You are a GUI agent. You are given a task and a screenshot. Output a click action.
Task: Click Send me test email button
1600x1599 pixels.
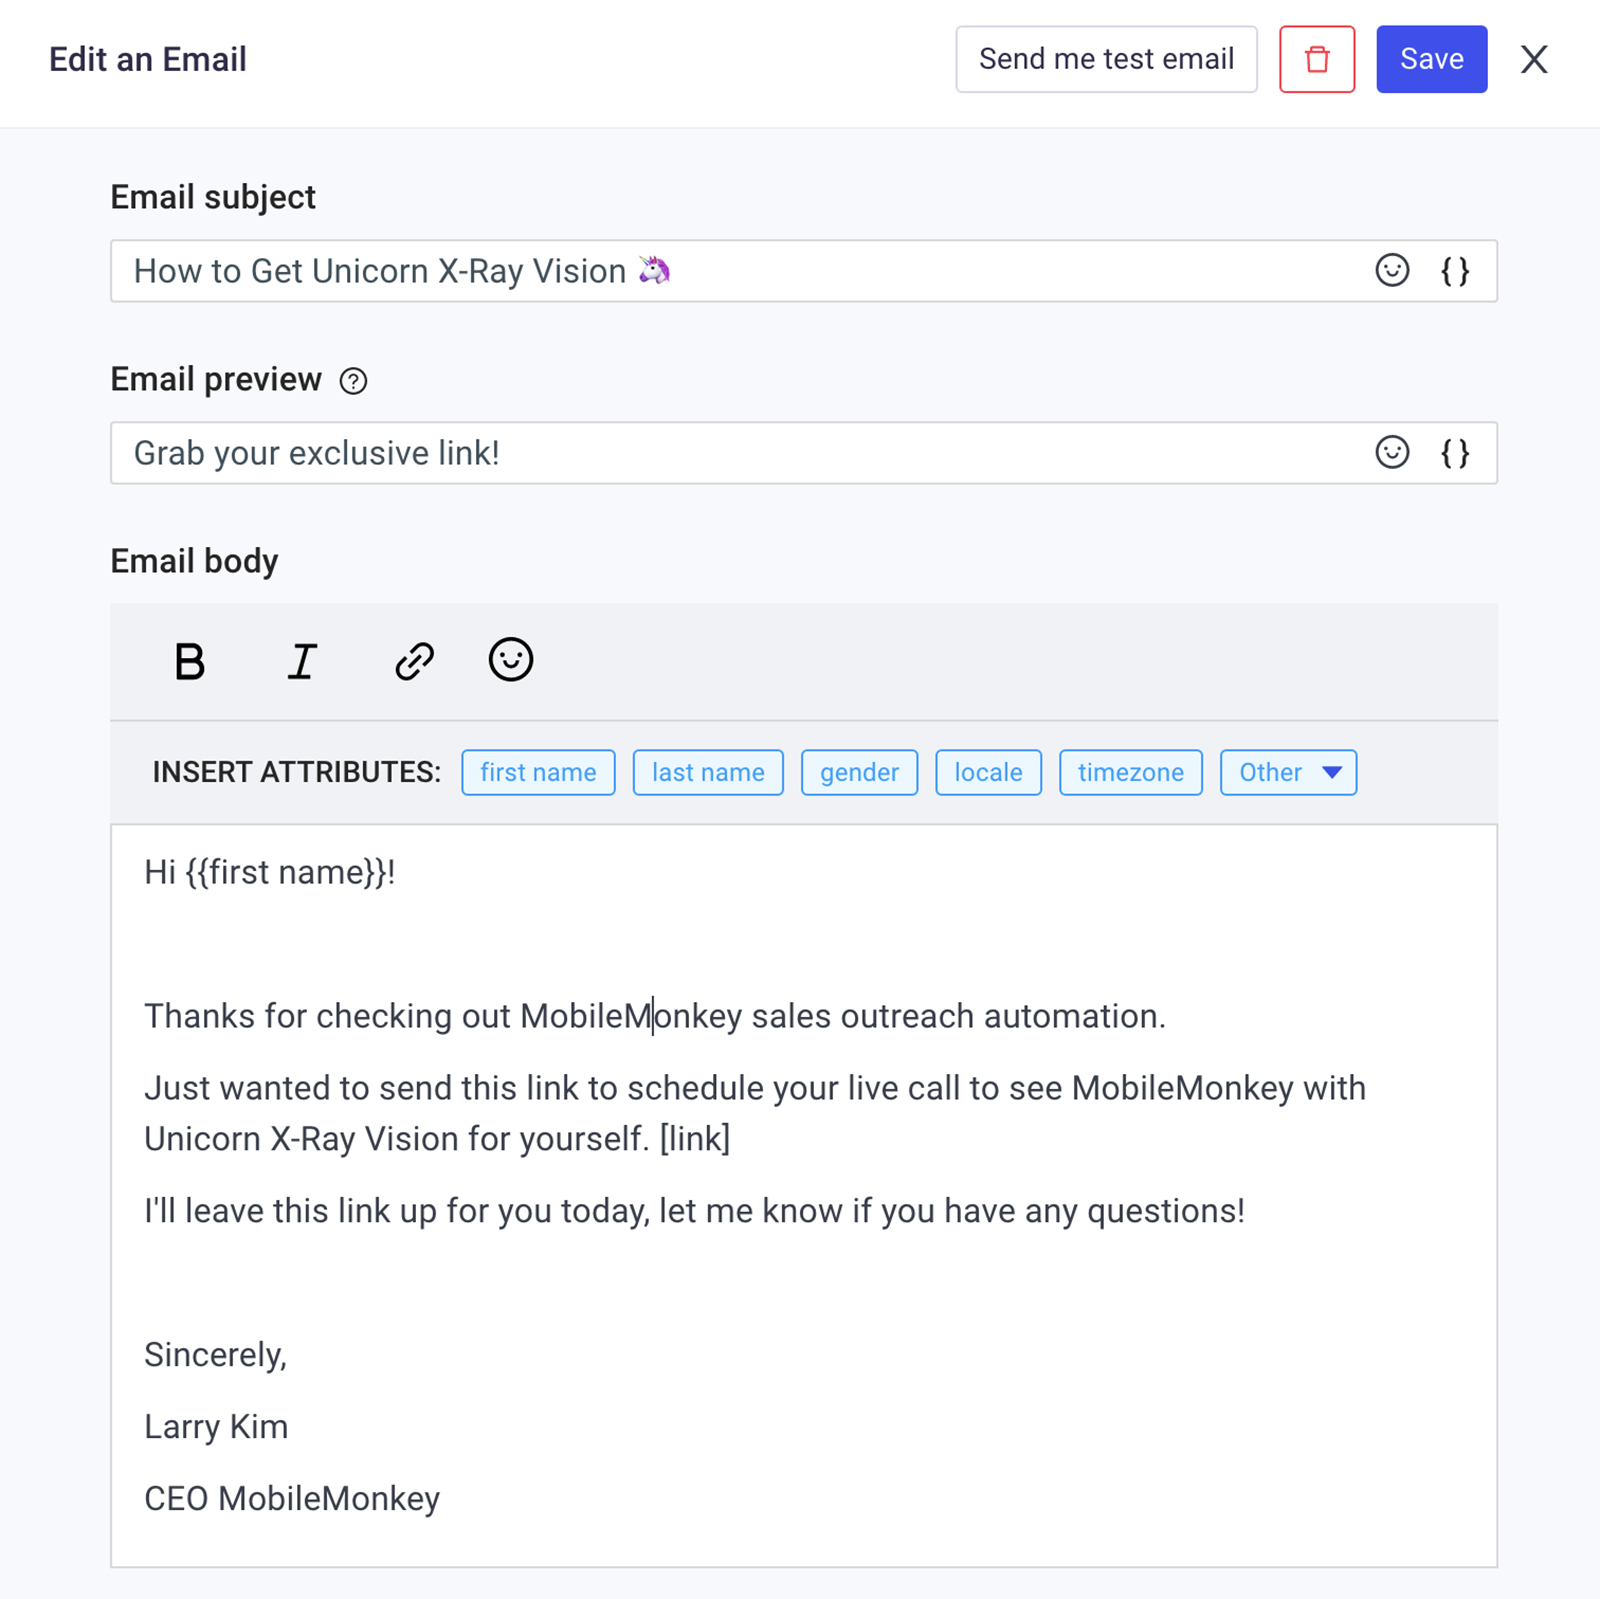tap(1106, 60)
